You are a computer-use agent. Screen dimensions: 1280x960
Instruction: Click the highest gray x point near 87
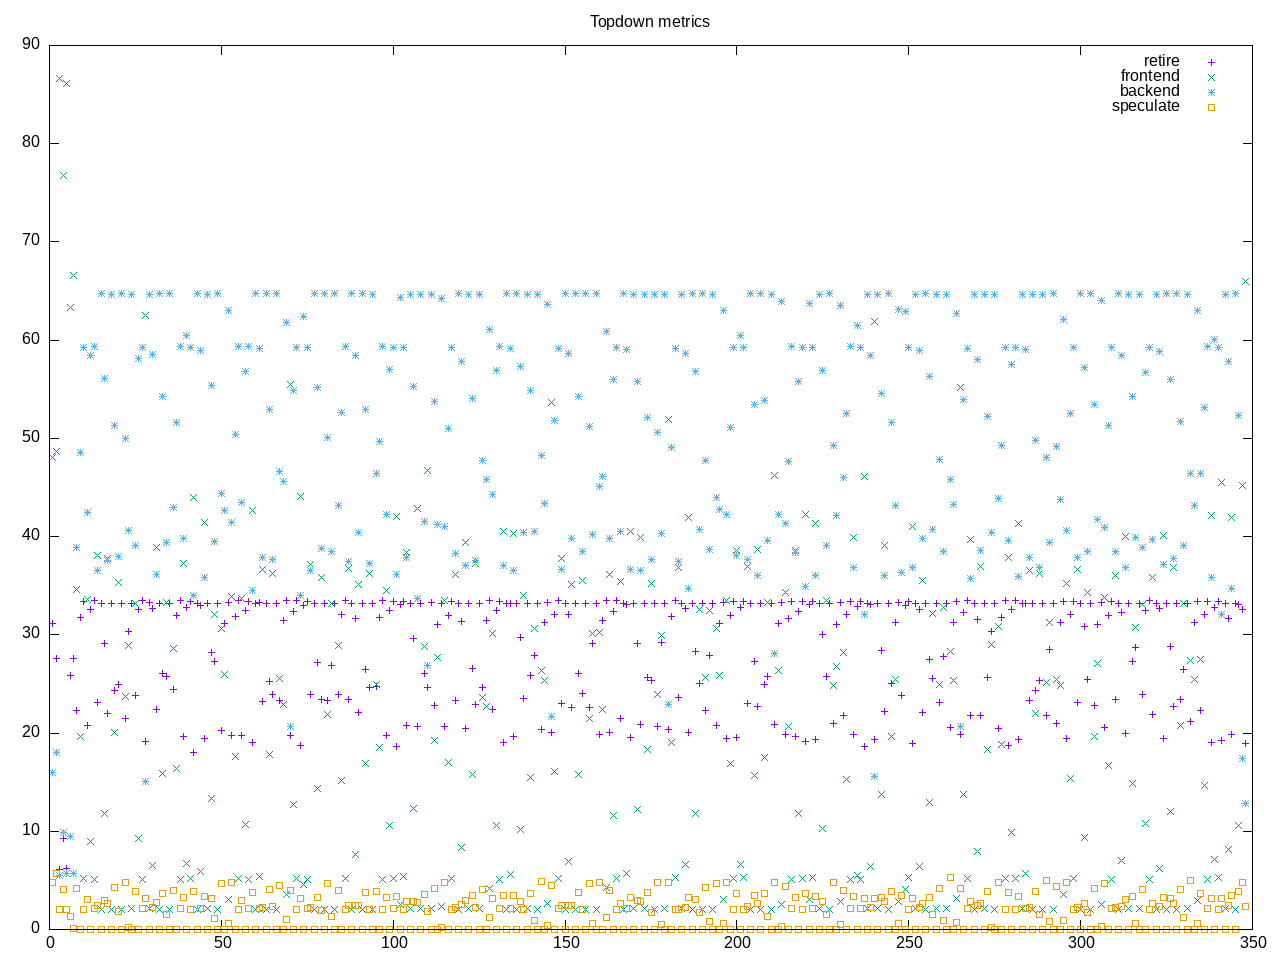[x=60, y=78]
